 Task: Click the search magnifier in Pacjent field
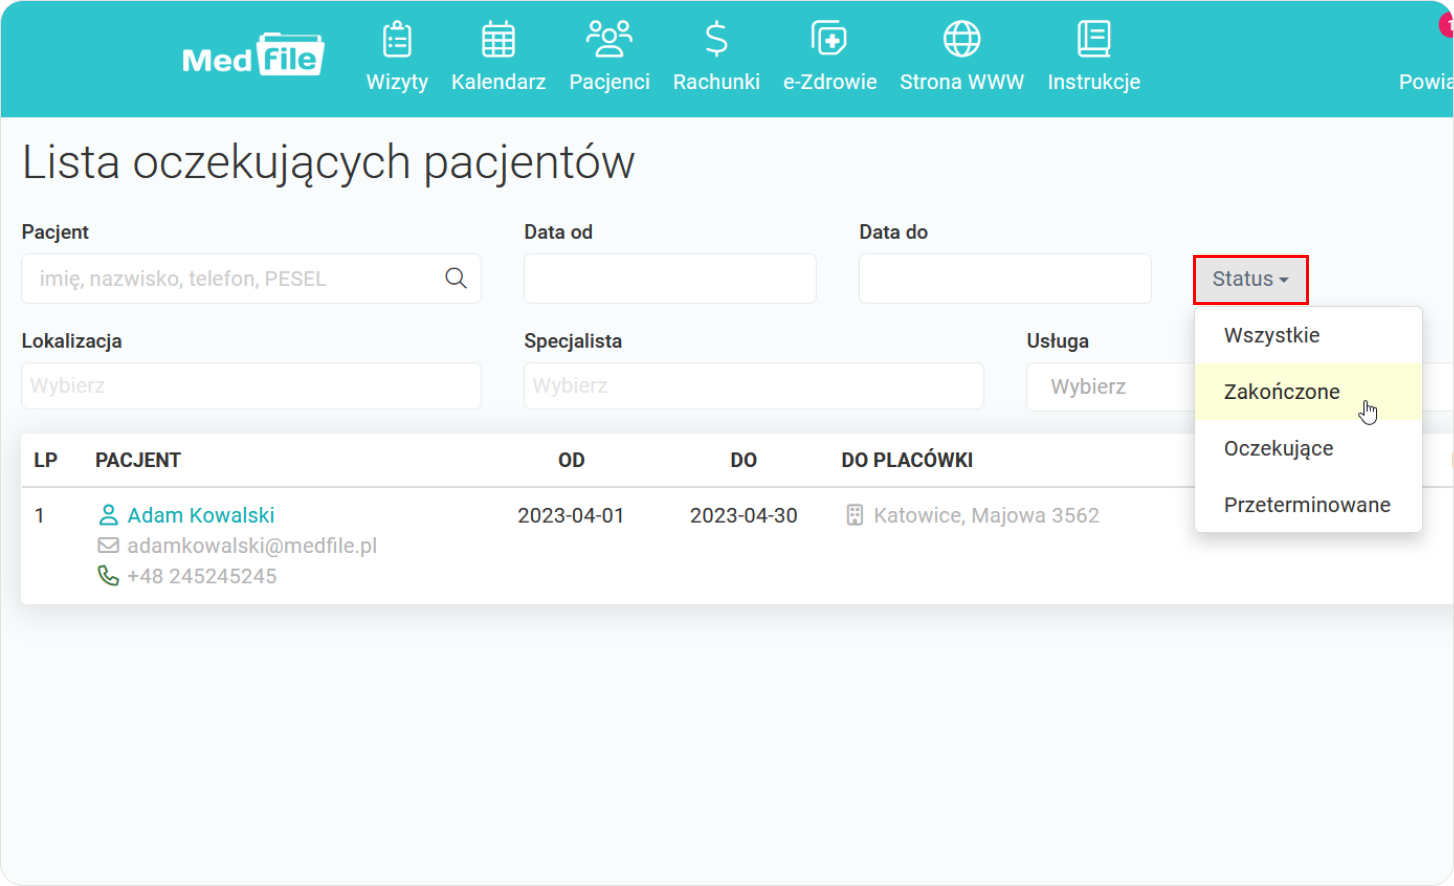[x=456, y=278]
